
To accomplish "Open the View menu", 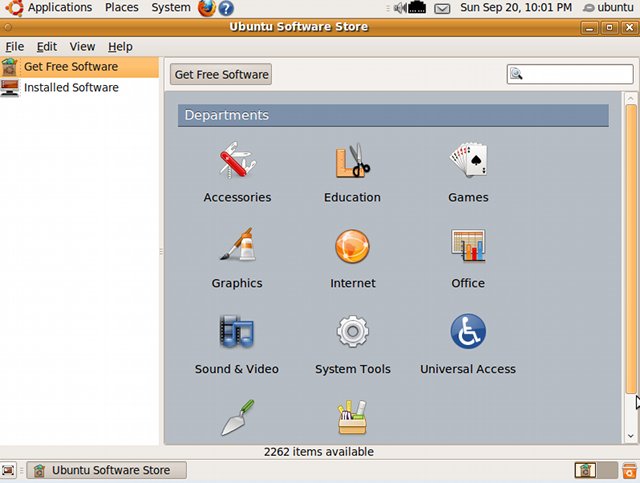I will point(82,47).
